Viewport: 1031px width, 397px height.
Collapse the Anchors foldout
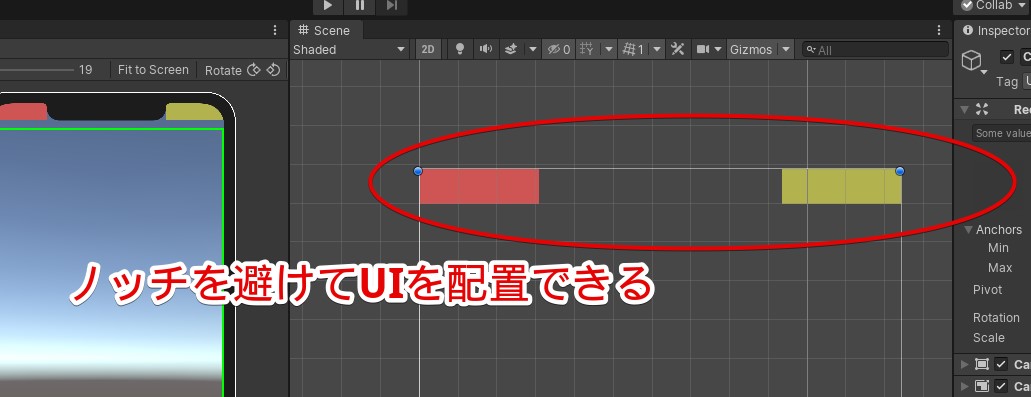point(969,229)
